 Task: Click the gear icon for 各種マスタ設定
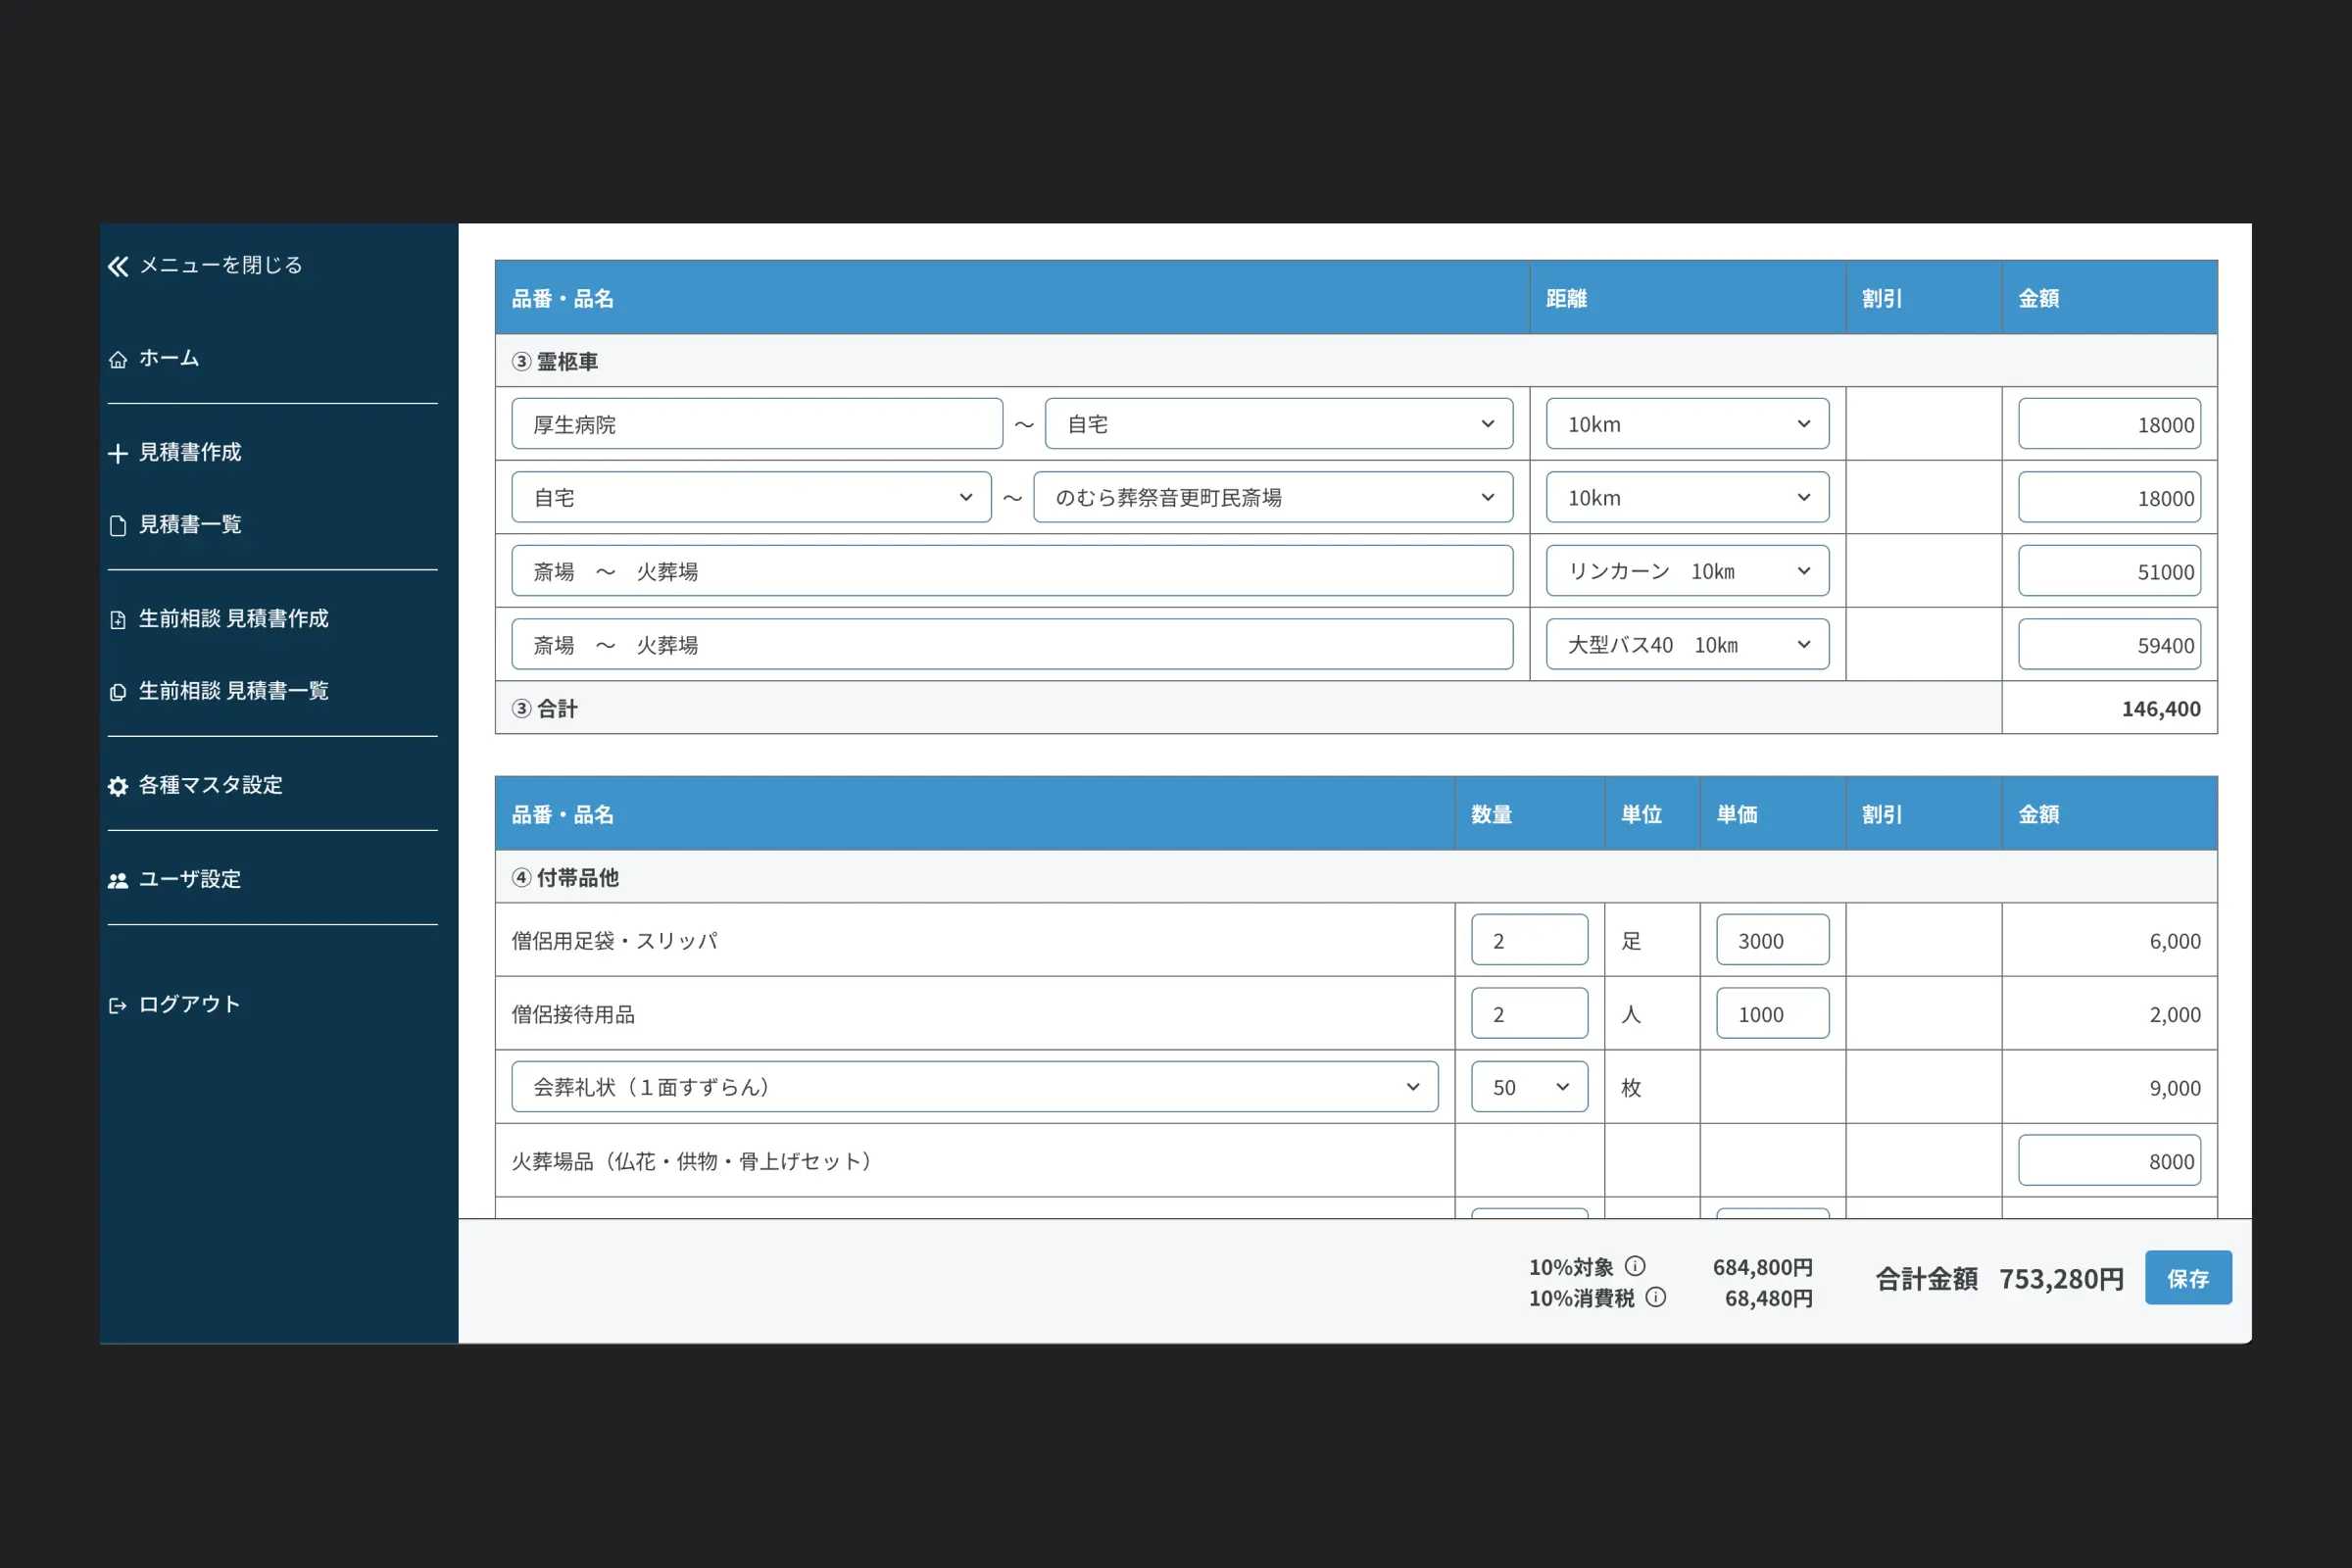point(118,786)
